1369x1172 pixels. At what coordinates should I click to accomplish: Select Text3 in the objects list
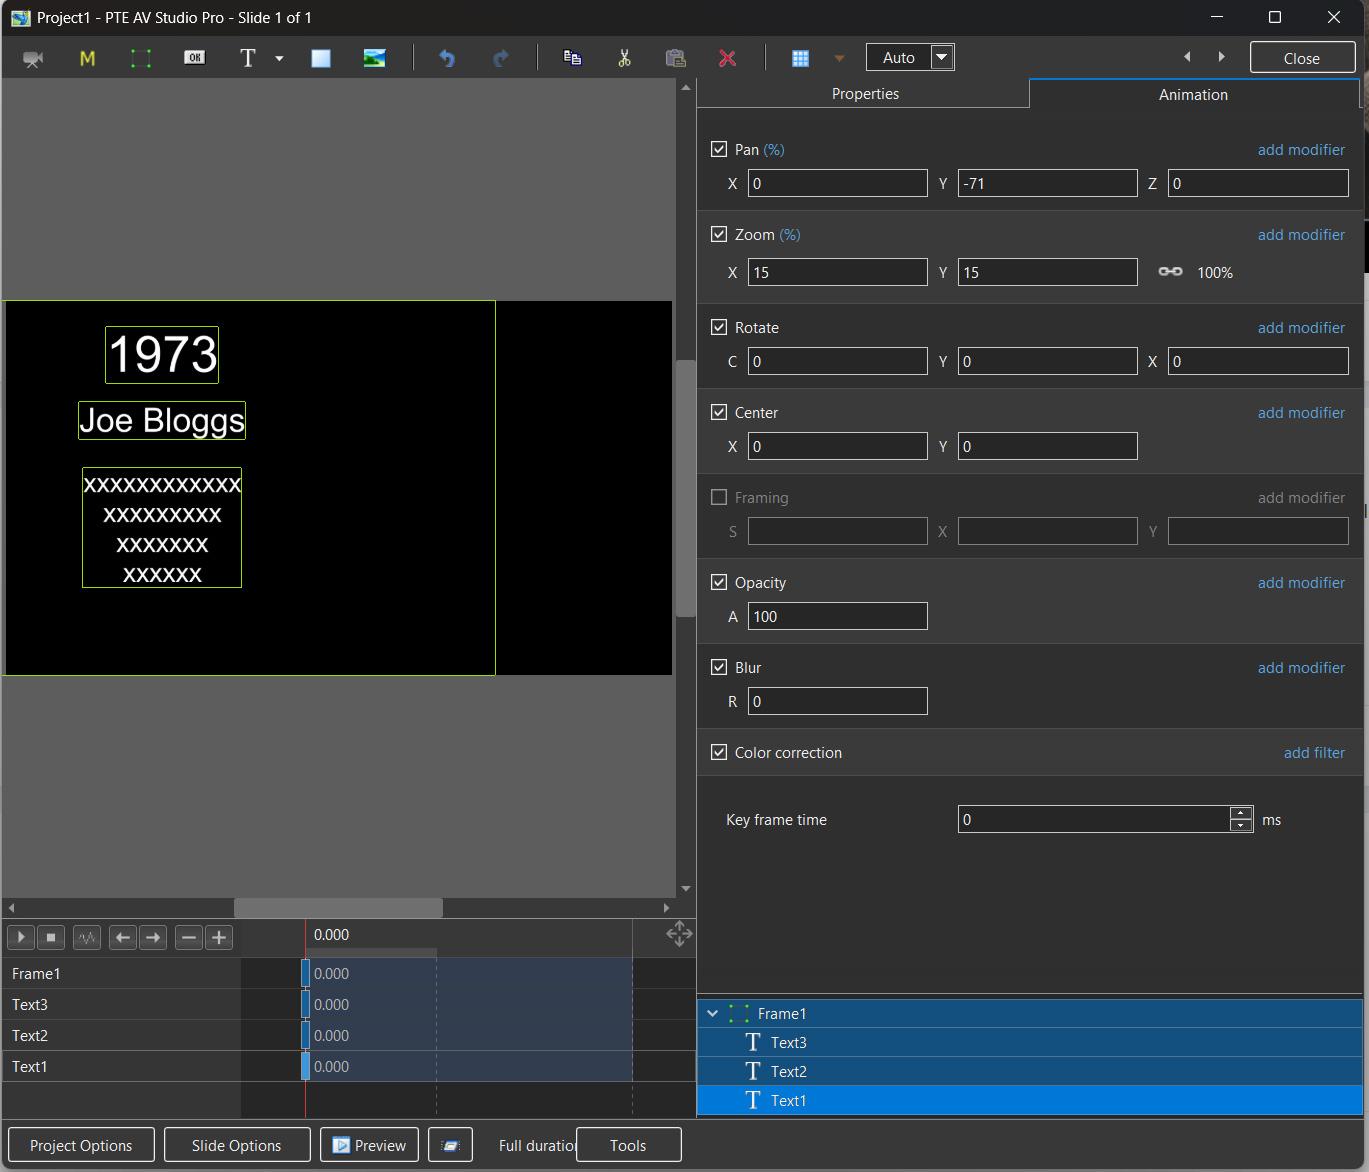click(788, 1042)
